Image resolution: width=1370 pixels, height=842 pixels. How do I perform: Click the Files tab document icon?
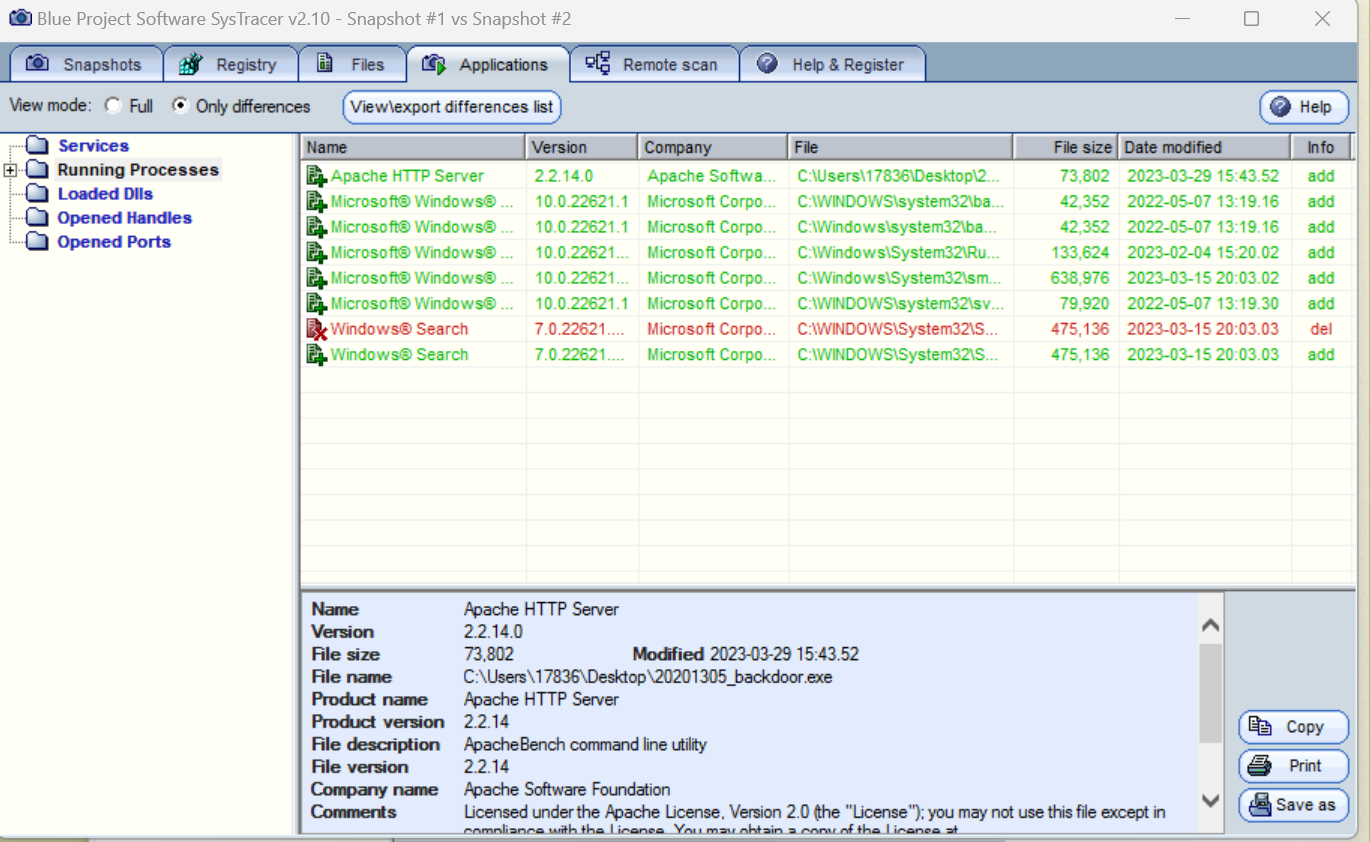click(325, 64)
